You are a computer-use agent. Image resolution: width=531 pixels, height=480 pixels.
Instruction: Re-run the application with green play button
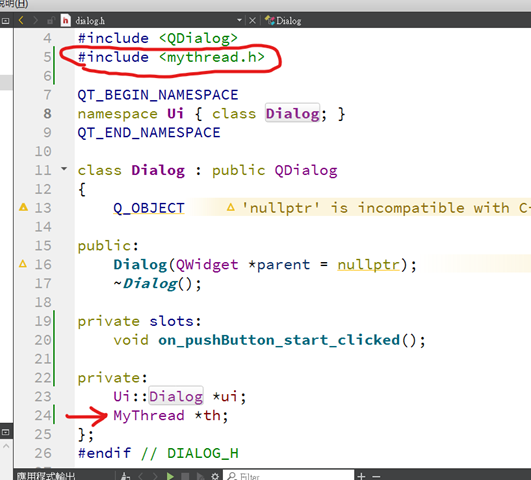170,476
